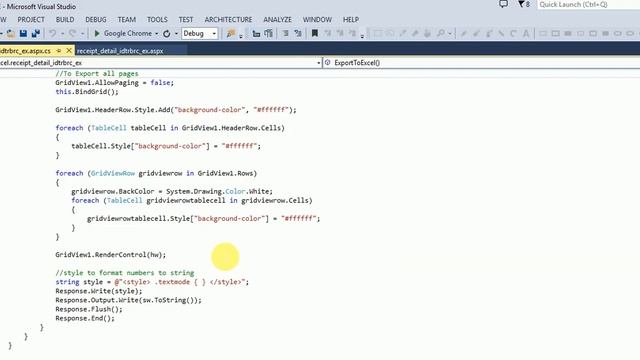Click 'GridView1.RenderControl(hw);' line
Viewport: 640px width, 360px height.
pos(111,255)
